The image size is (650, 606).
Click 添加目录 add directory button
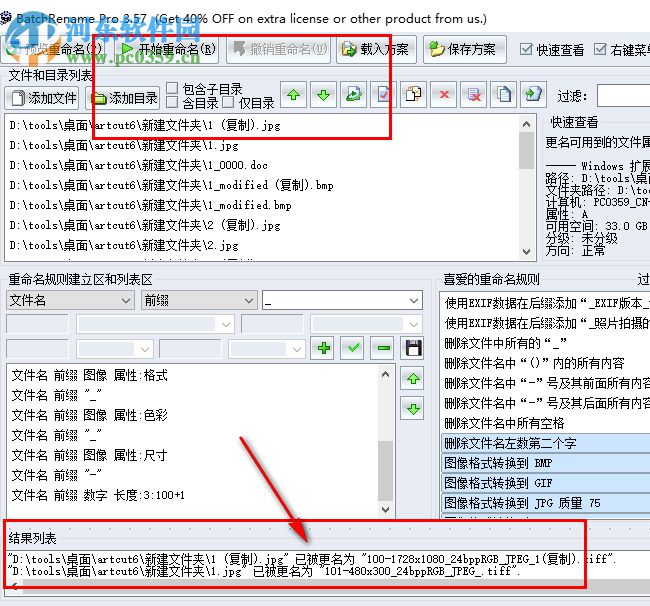123,98
